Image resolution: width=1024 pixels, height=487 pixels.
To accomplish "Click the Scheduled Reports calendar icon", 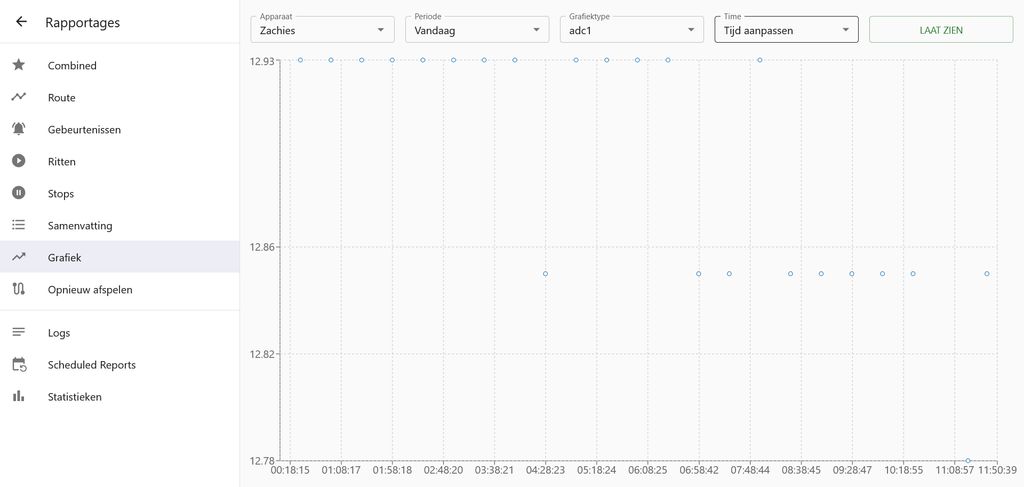I will (19, 365).
